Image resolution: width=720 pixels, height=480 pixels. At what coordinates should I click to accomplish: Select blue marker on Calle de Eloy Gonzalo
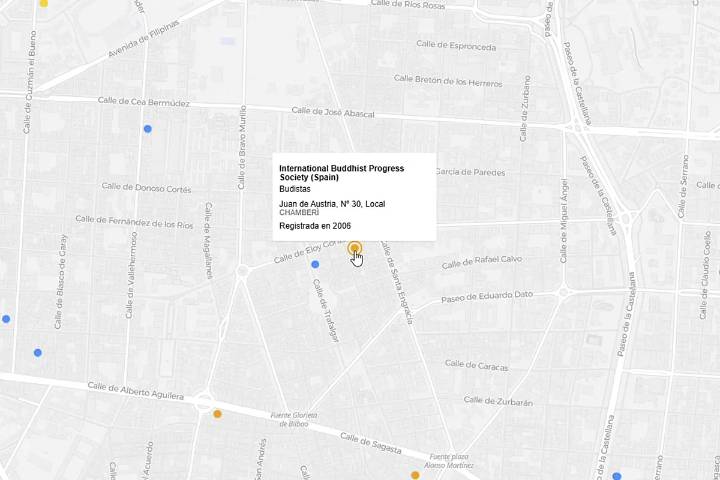315,264
